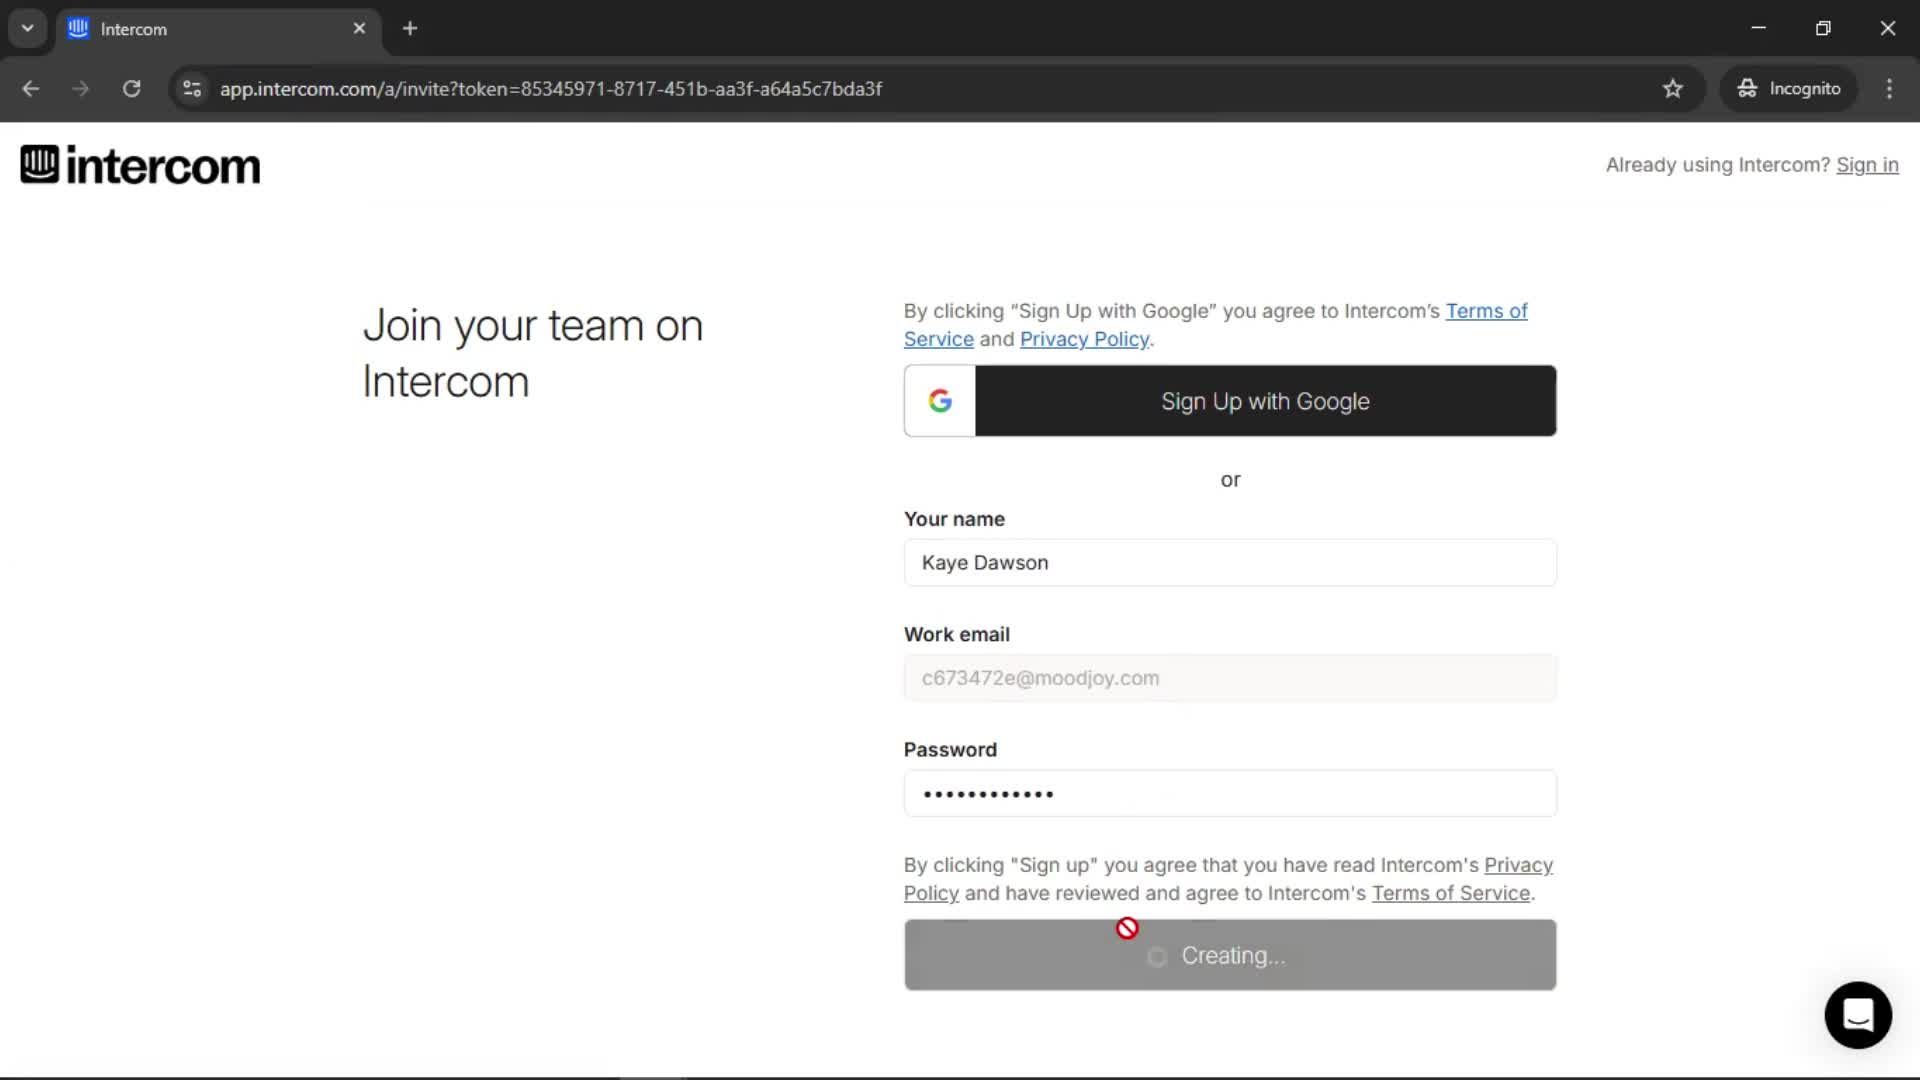
Task: Click the Intercom logo
Action: point(140,165)
